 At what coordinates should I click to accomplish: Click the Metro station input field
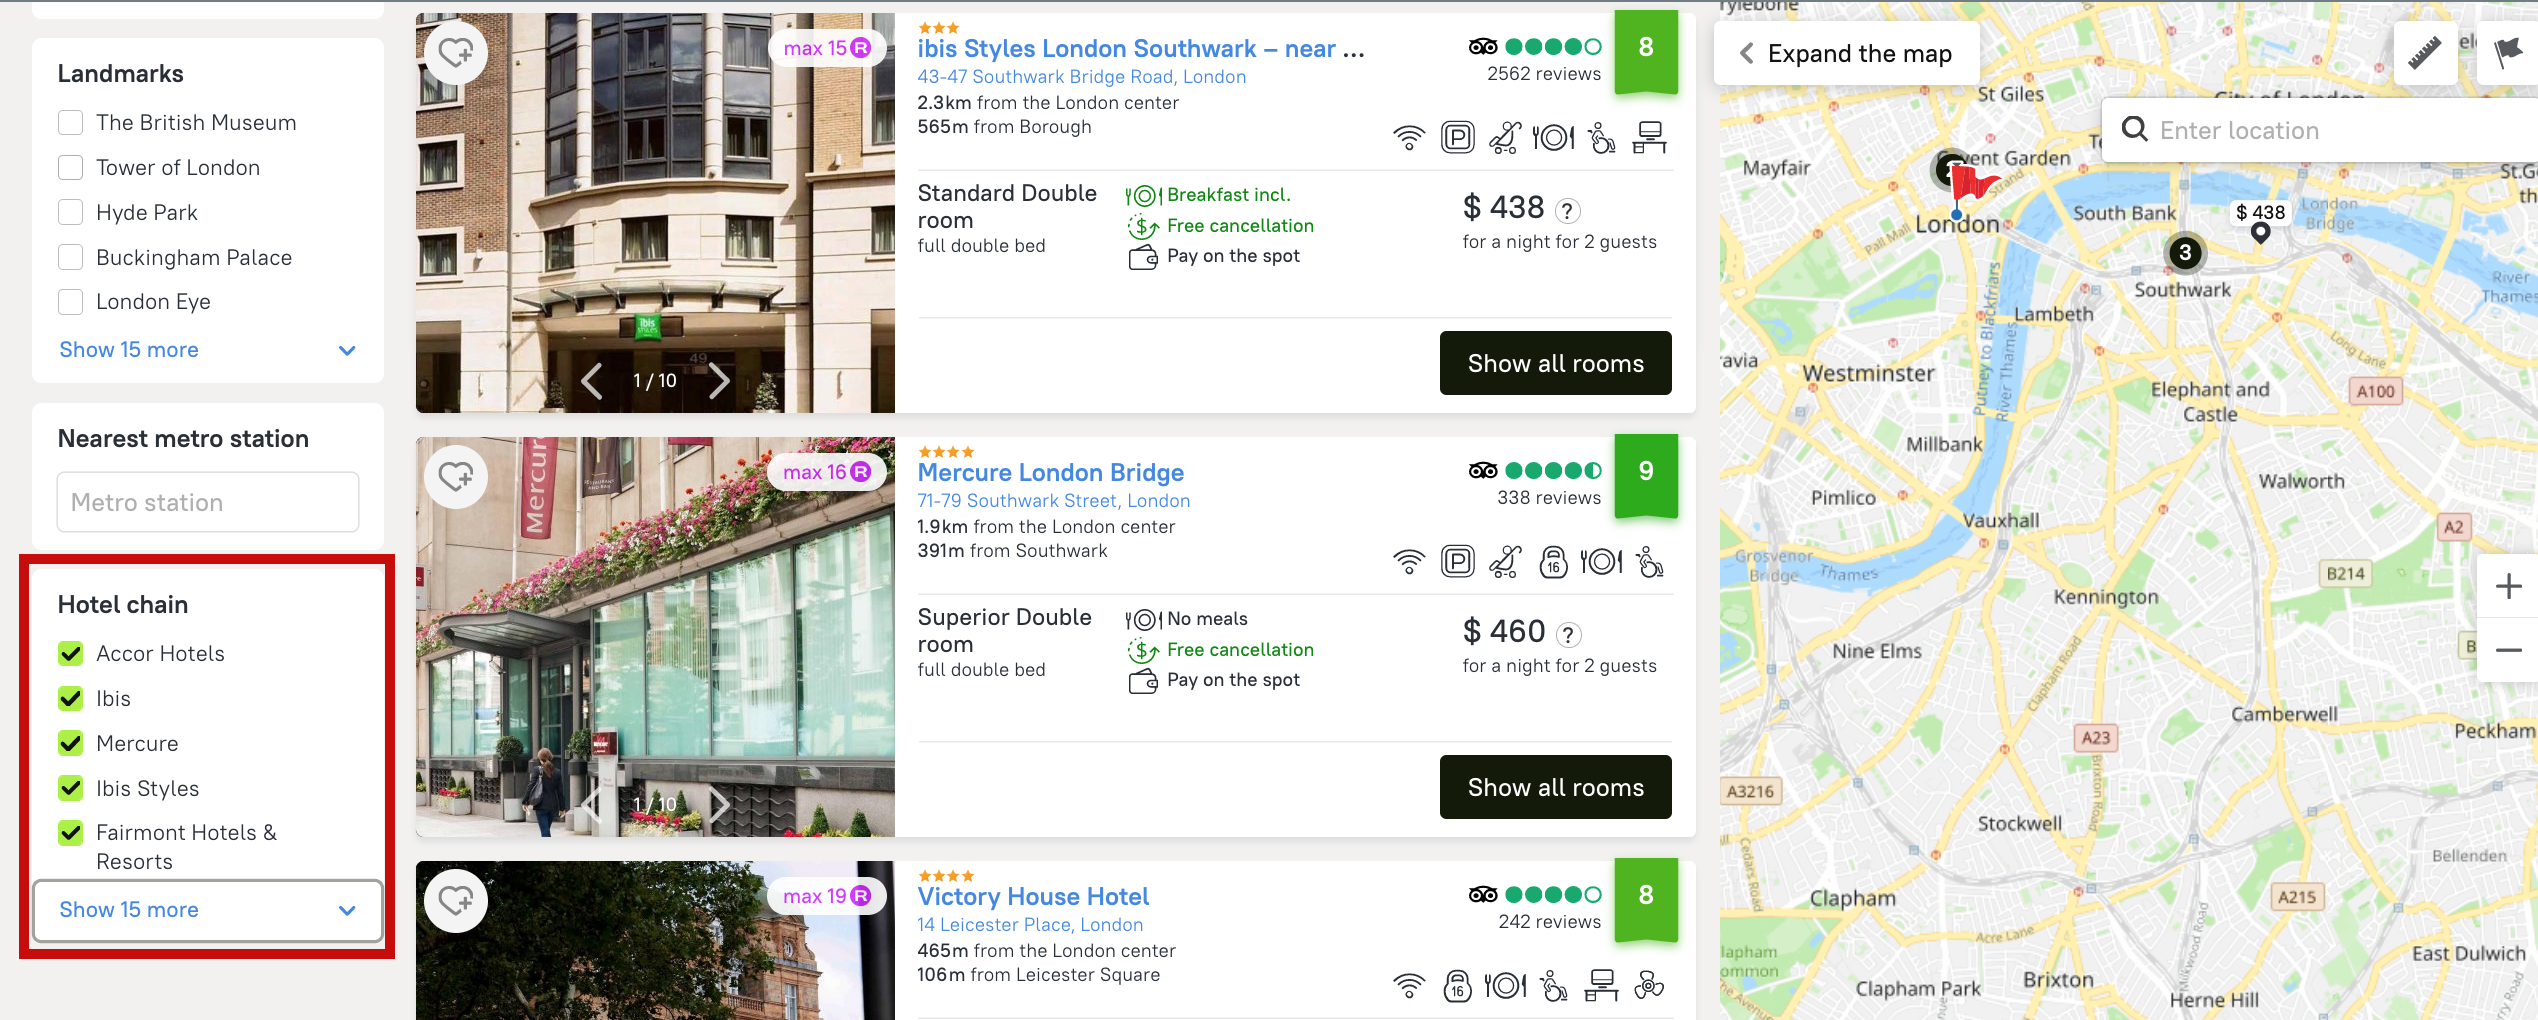click(208, 502)
